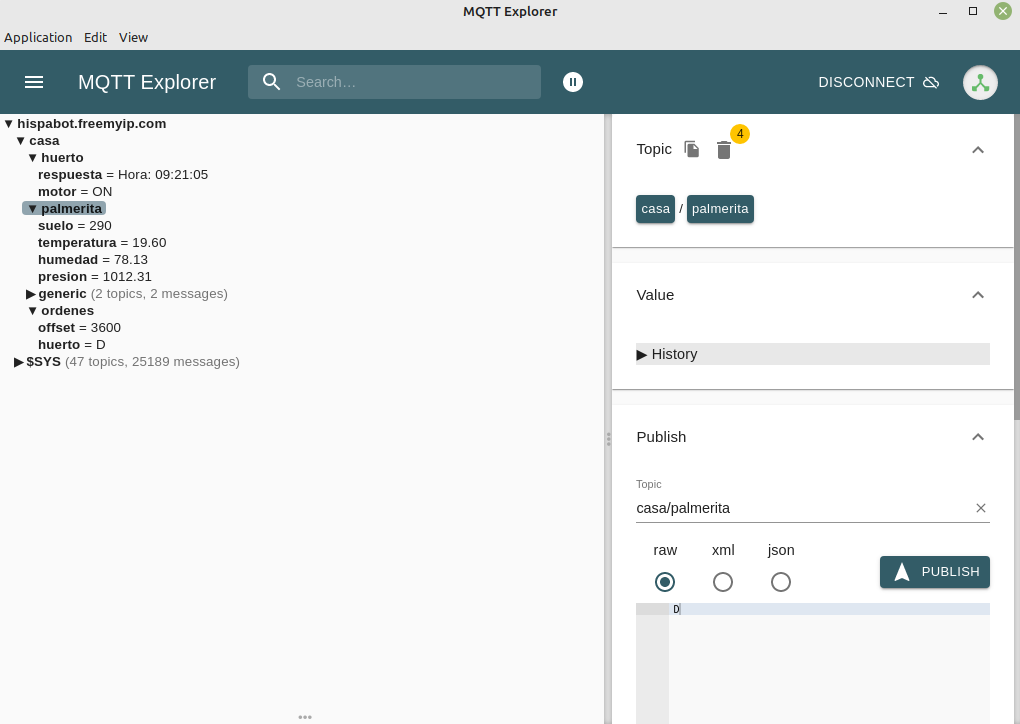Click the green connection avatar icon

980,83
